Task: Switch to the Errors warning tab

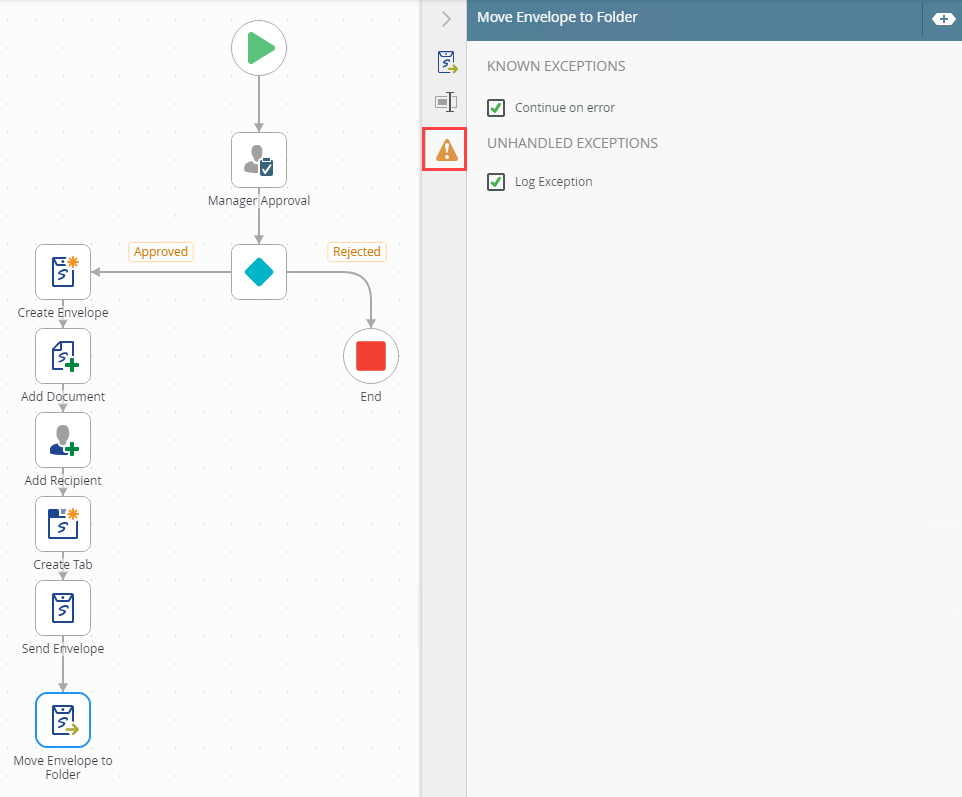Action: pos(446,149)
